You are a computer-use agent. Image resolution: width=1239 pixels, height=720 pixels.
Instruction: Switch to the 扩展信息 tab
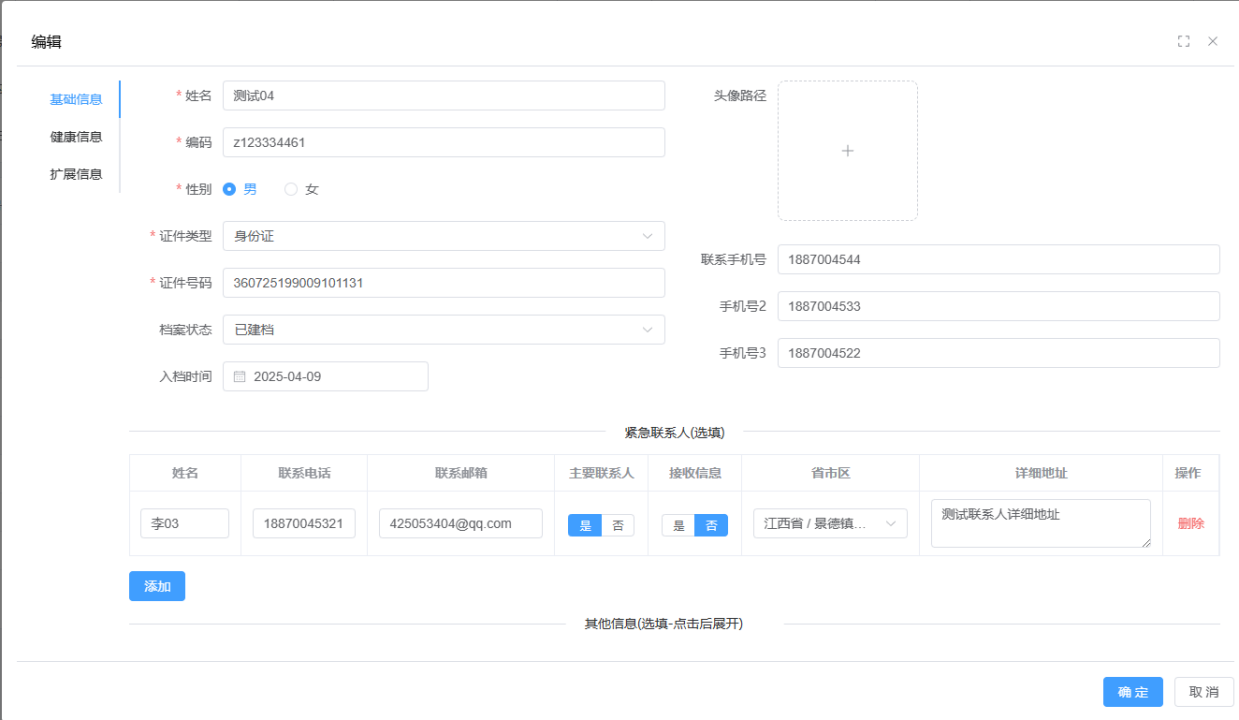[x=76, y=174]
